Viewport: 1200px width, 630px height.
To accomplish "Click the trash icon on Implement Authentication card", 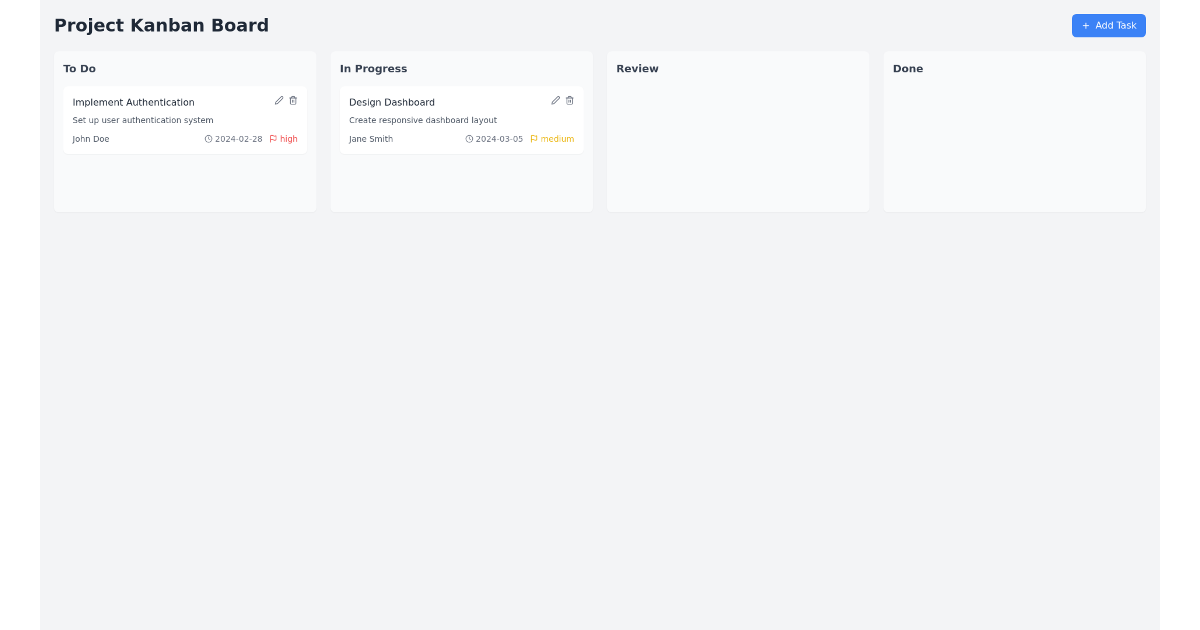I will click(293, 100).
